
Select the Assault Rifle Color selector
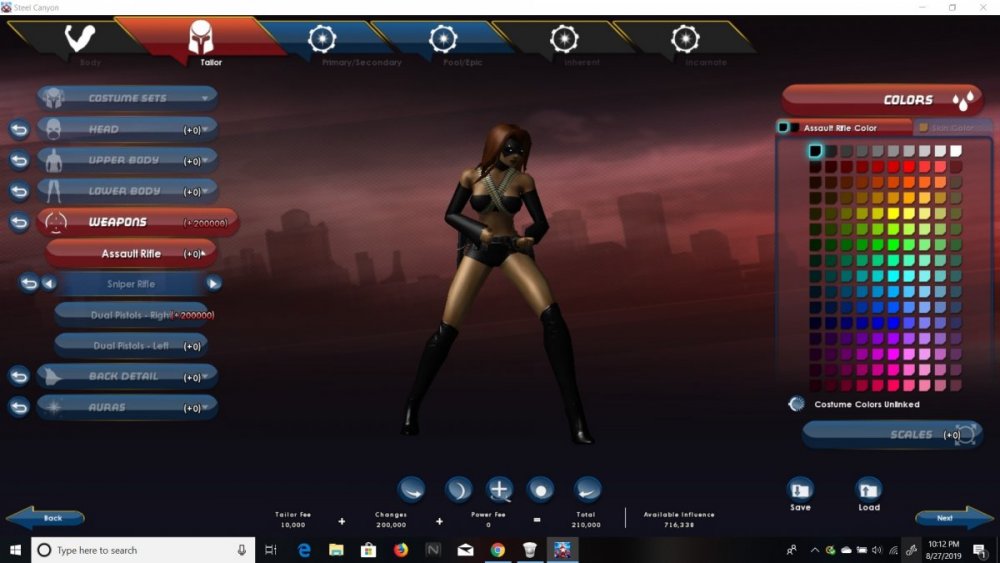[838, 128]
